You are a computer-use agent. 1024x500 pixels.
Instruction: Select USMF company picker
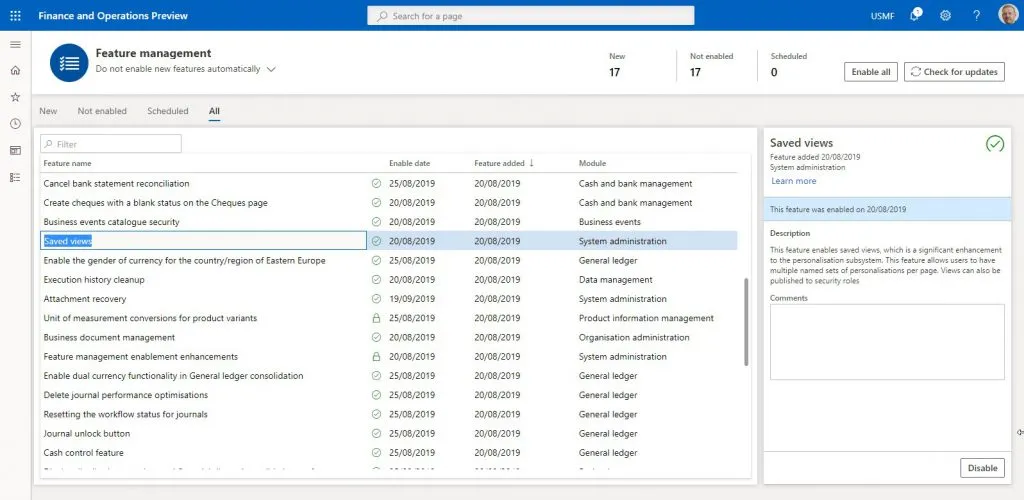(882, 16)
